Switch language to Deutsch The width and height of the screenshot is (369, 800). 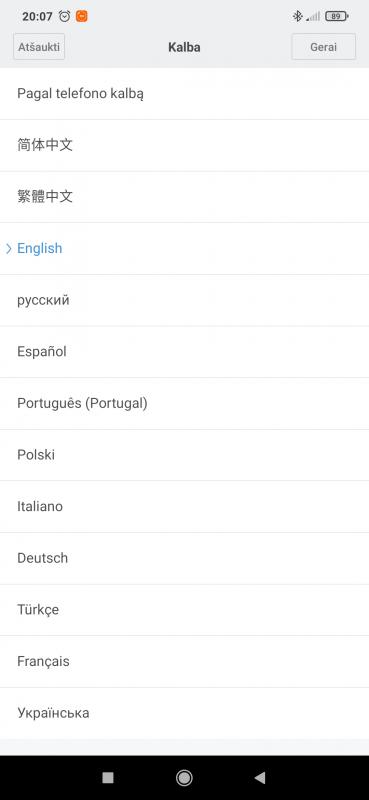[184, 559]
